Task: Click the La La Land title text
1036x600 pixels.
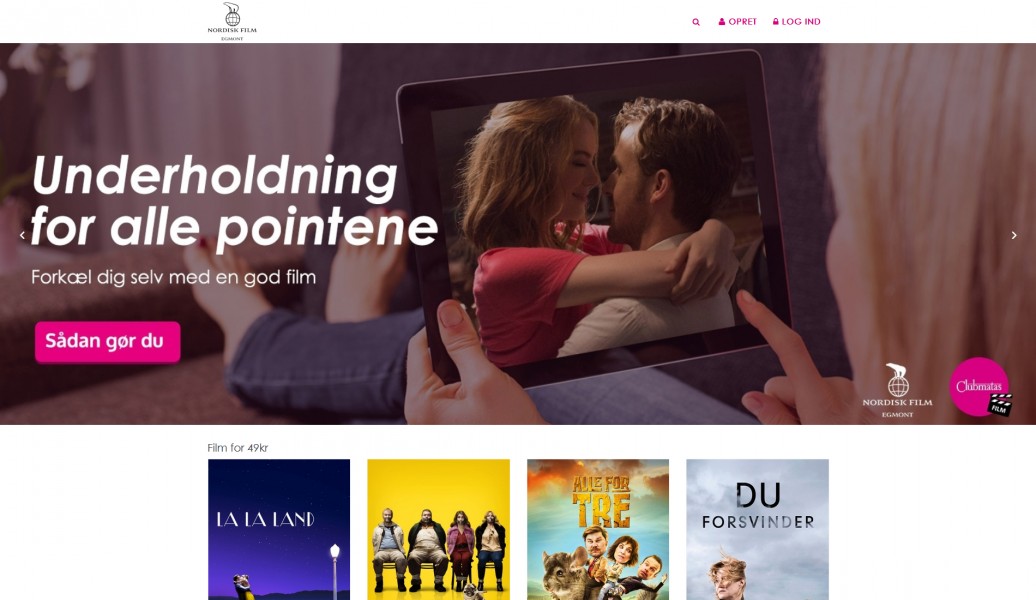Action: [x=266, y=519]
